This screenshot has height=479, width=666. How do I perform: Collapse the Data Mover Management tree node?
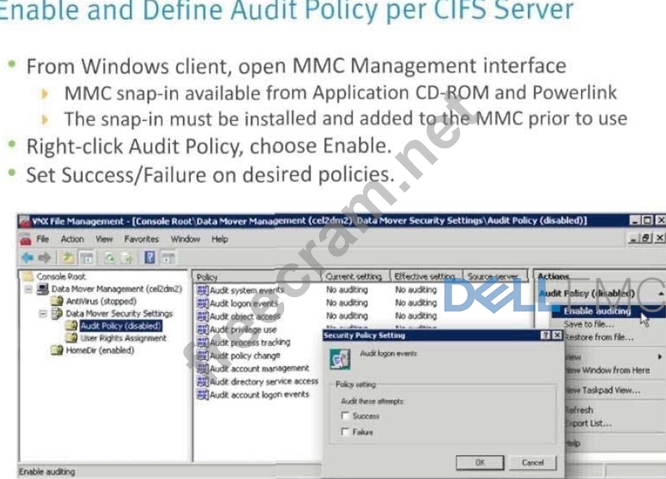28,290
